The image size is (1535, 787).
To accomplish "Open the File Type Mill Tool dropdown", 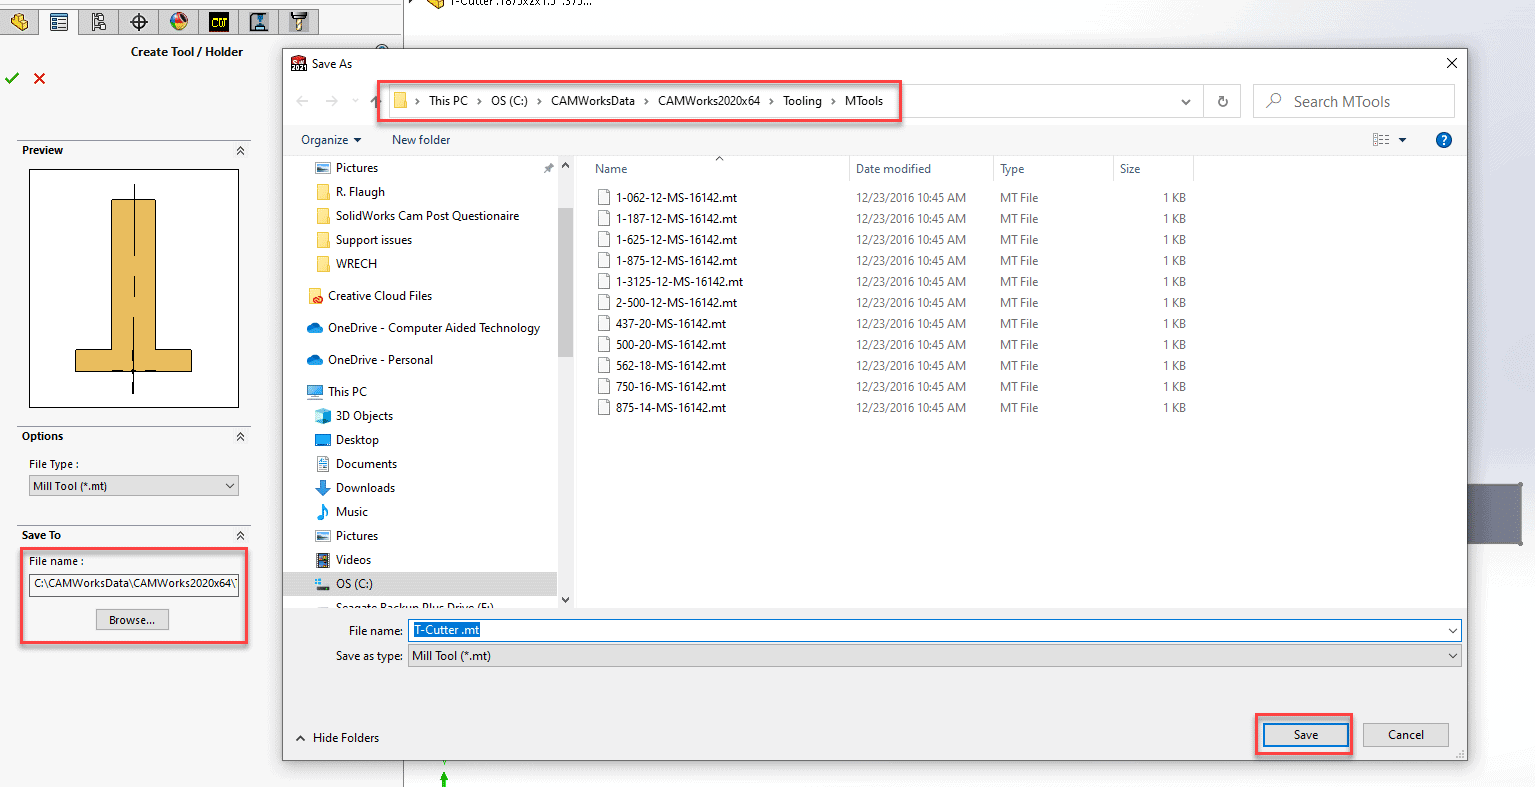I will click(x=134, y=486).
